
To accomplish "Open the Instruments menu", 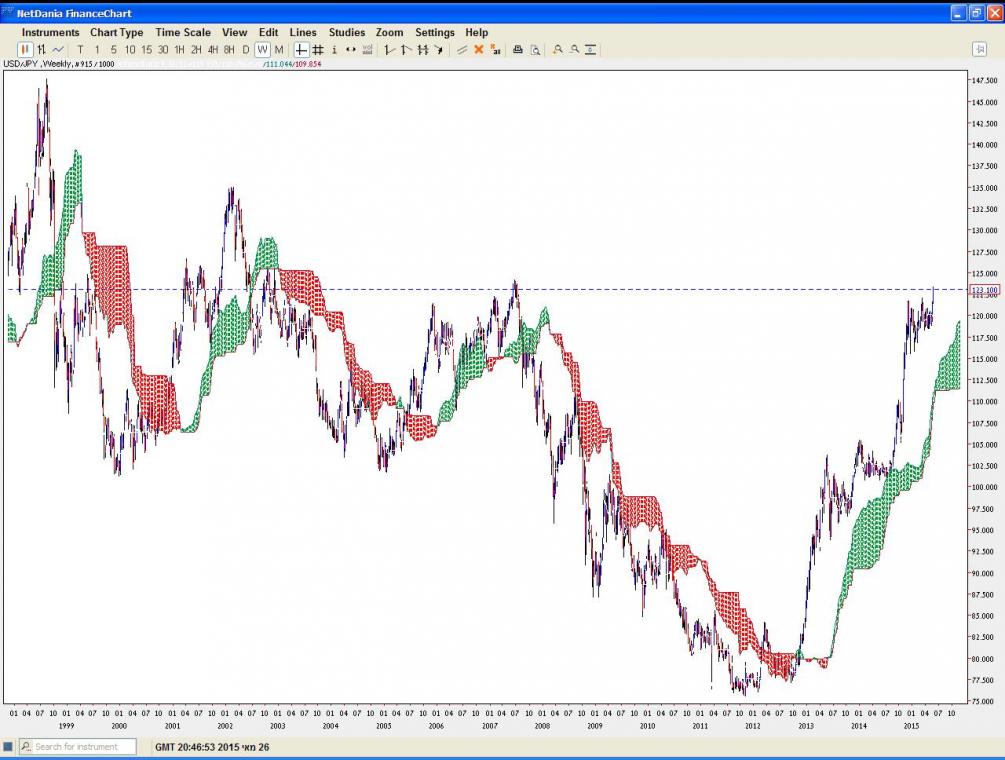I will click(x=50, y=32).
